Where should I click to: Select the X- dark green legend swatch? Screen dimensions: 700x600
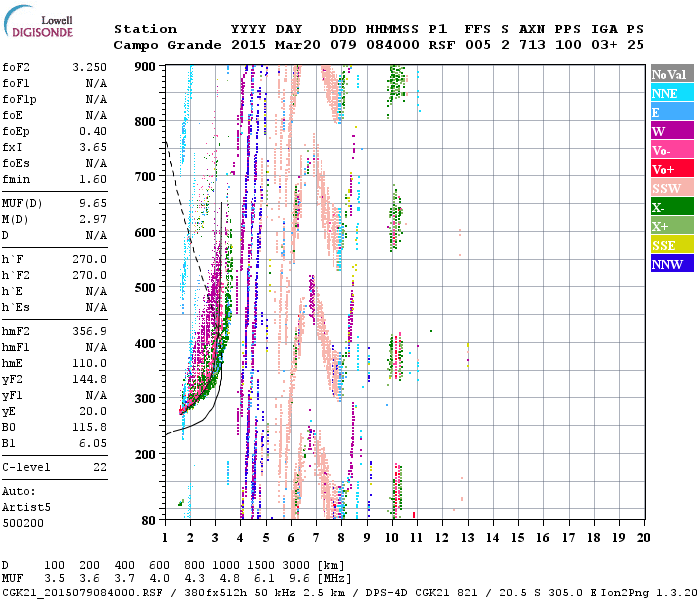tap(672, 207)
